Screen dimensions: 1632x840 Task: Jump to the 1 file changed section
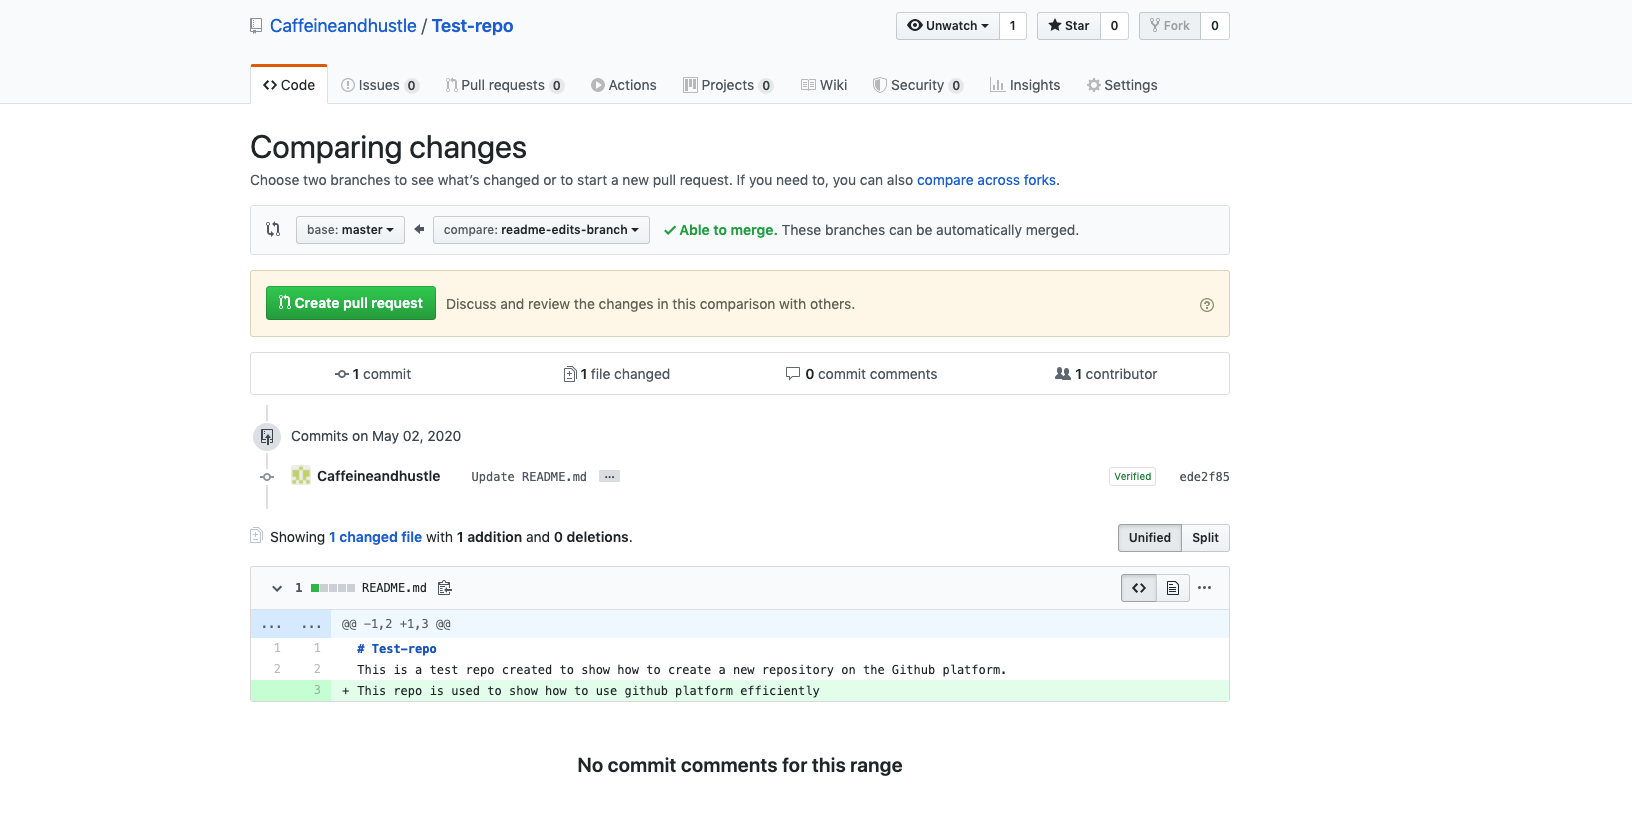(x=617, y=374)
